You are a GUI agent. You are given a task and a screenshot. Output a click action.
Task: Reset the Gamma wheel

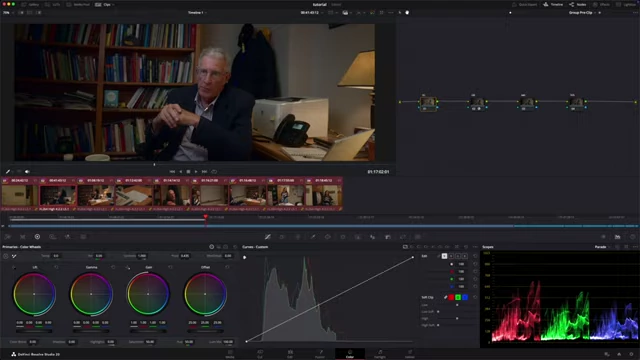(x=113, y=267)
